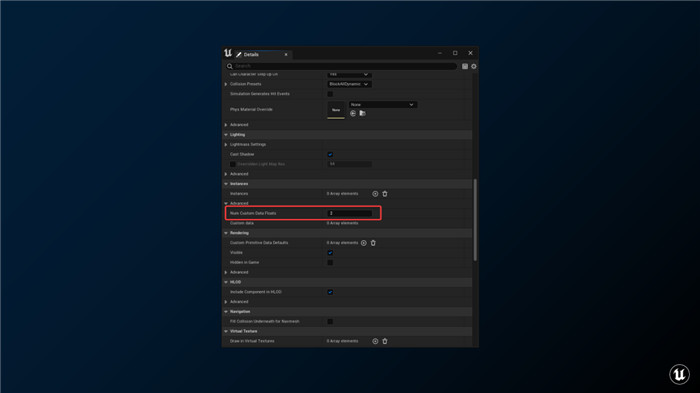Click the Hidden in Game label
Viewport: 700px width, 393px height.
tap(245, 263)
